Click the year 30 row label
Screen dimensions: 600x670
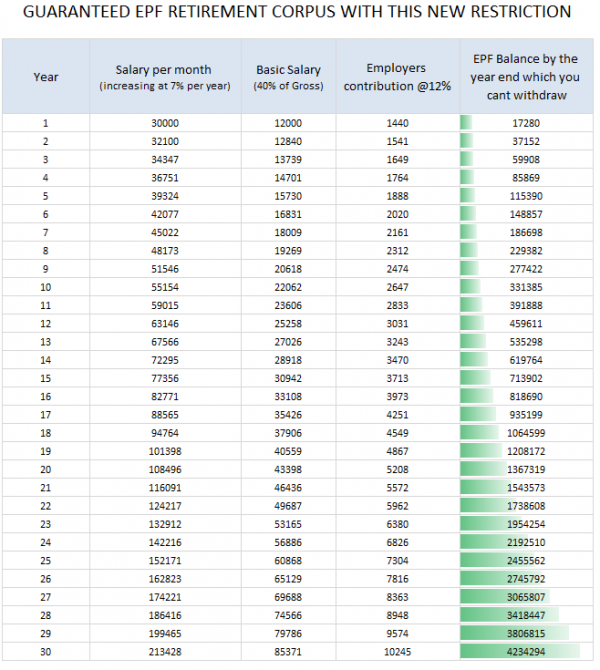click(45, 651)
